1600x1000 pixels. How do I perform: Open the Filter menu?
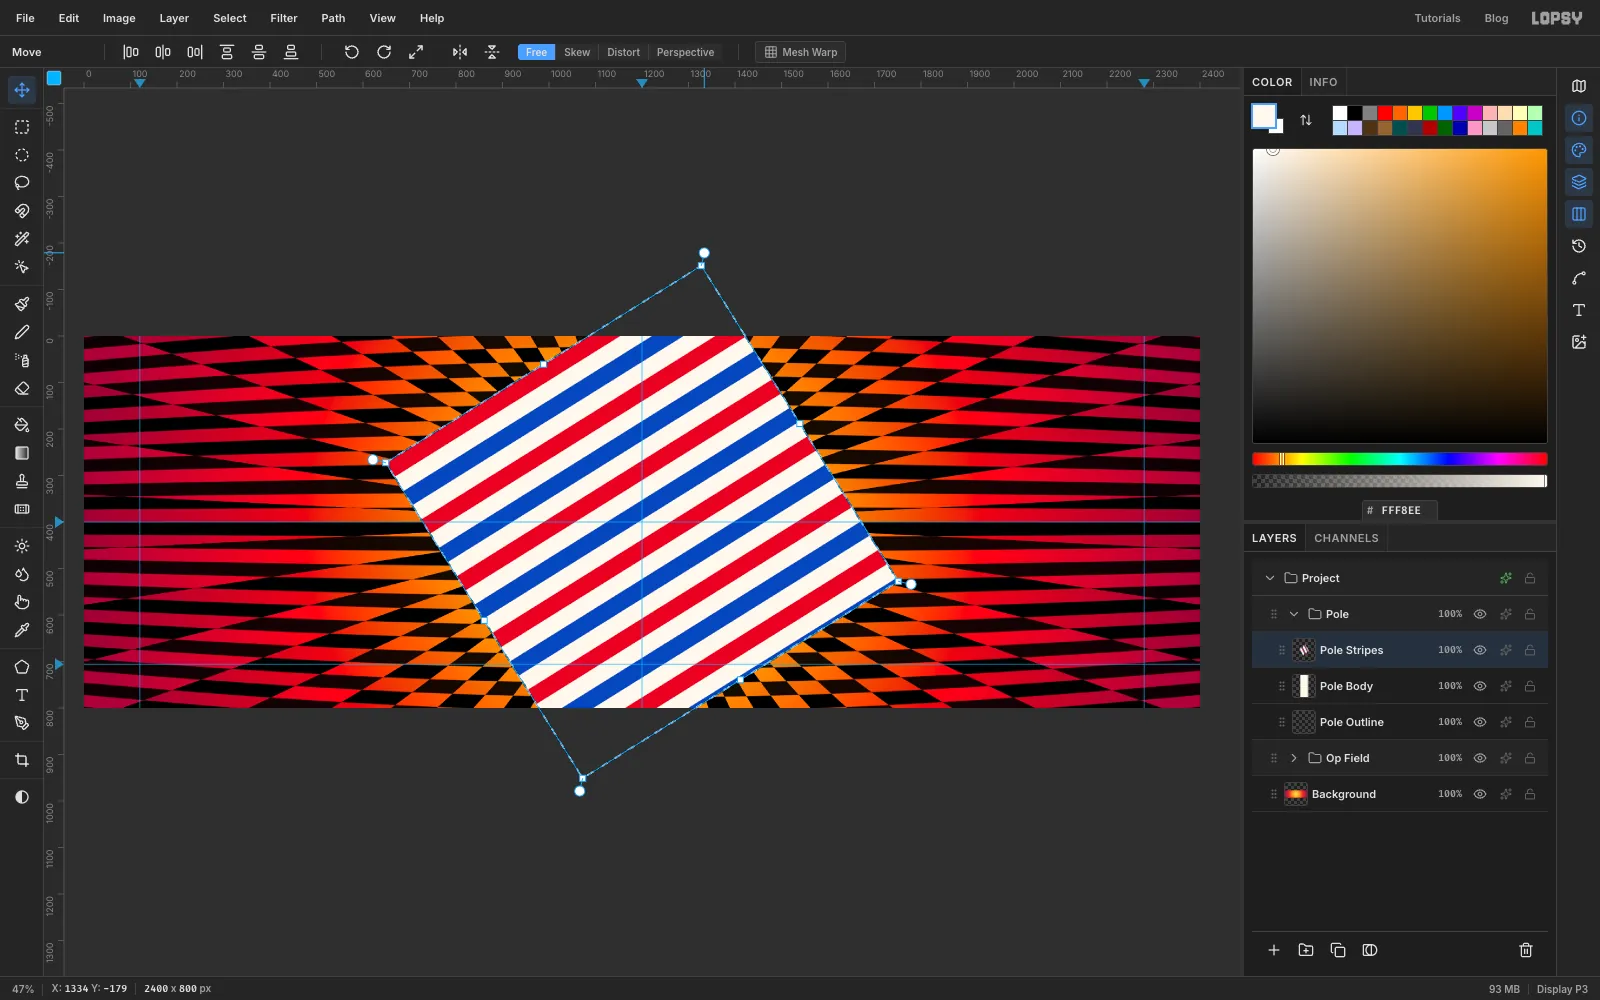(x=284, y=18)
